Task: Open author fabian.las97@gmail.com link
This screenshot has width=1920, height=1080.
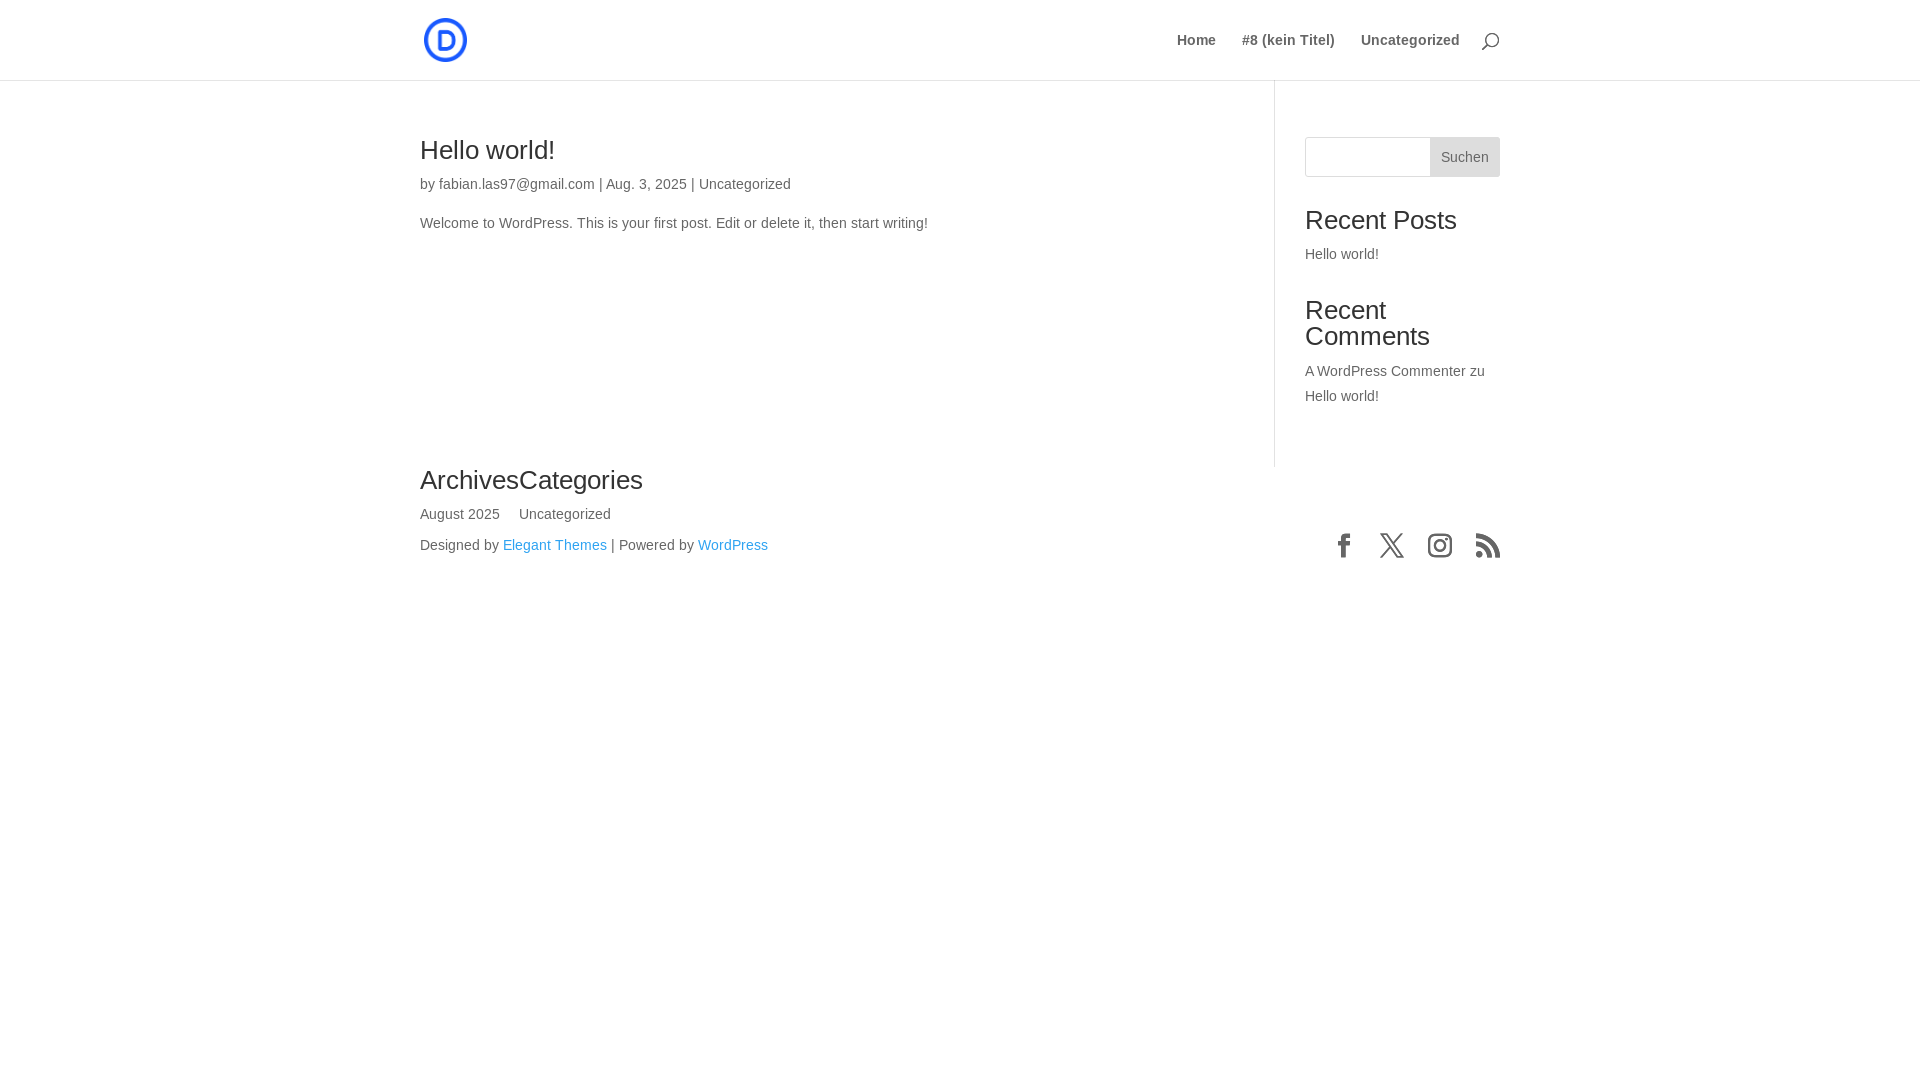Action: point(517,184)
